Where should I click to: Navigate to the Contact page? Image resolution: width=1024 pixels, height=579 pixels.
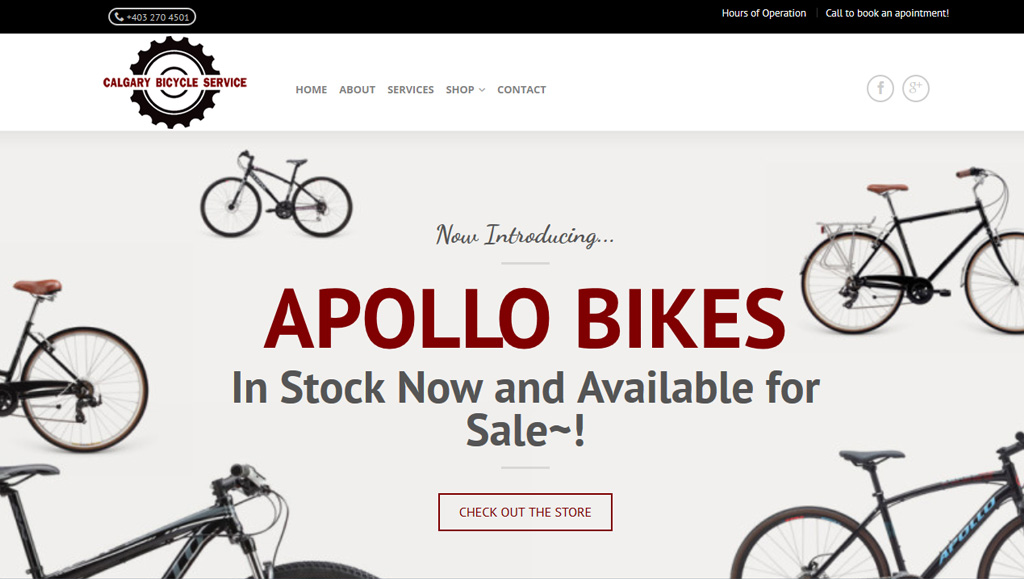click(x=521, y=89)
